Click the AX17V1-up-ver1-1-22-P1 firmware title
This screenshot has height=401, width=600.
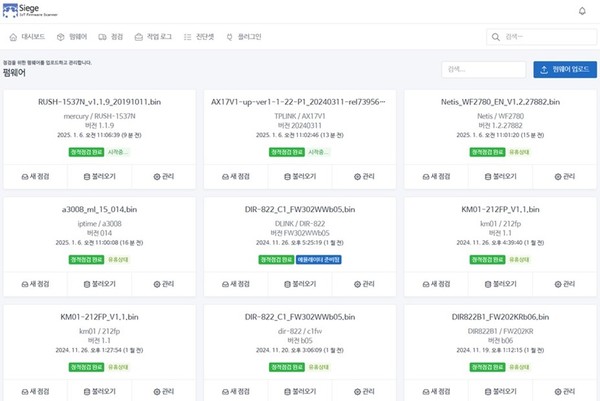(x=298, y=102)
